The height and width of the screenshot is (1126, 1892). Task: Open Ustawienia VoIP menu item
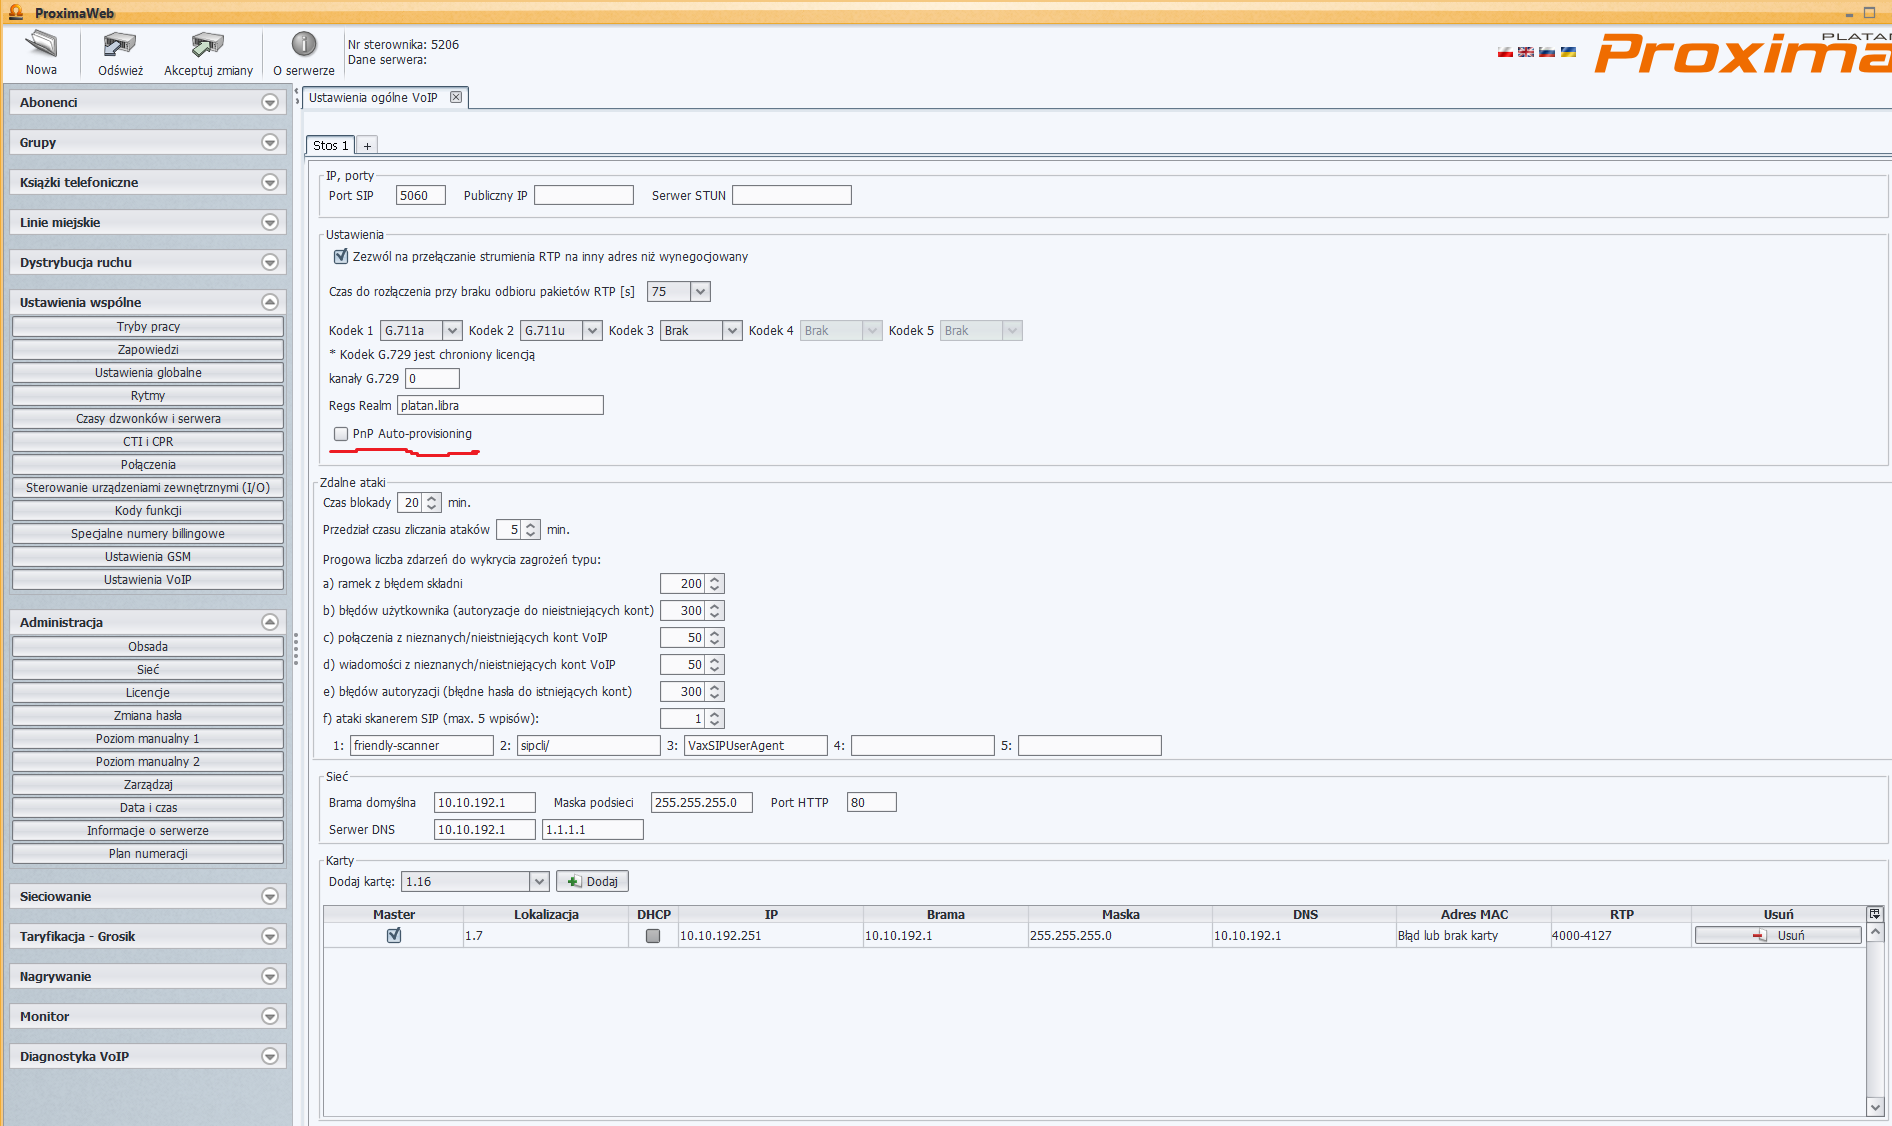click(x=148, y=580)
